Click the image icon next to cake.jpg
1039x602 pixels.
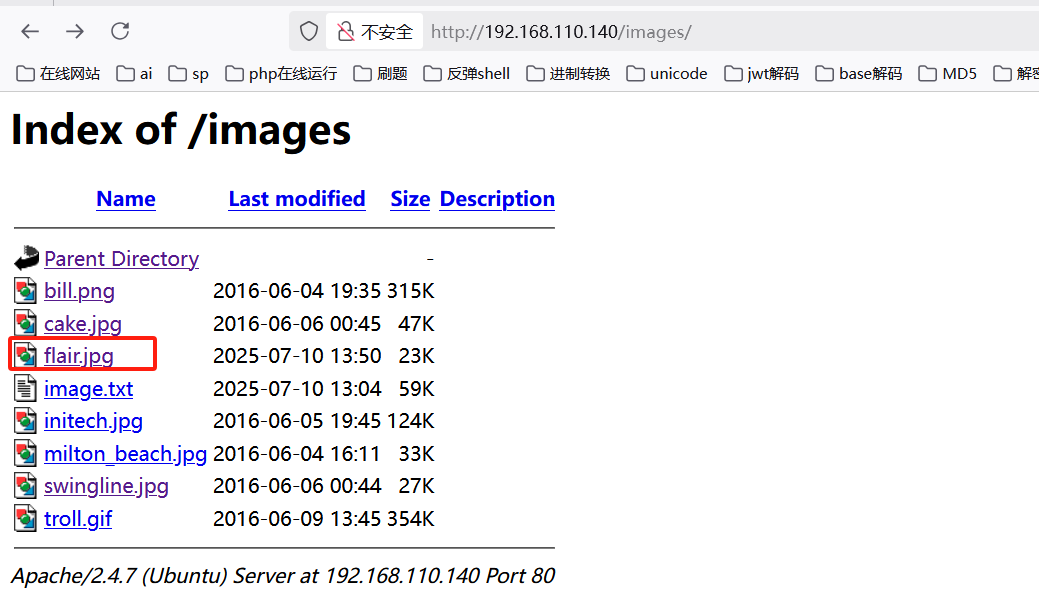[25, 323]
